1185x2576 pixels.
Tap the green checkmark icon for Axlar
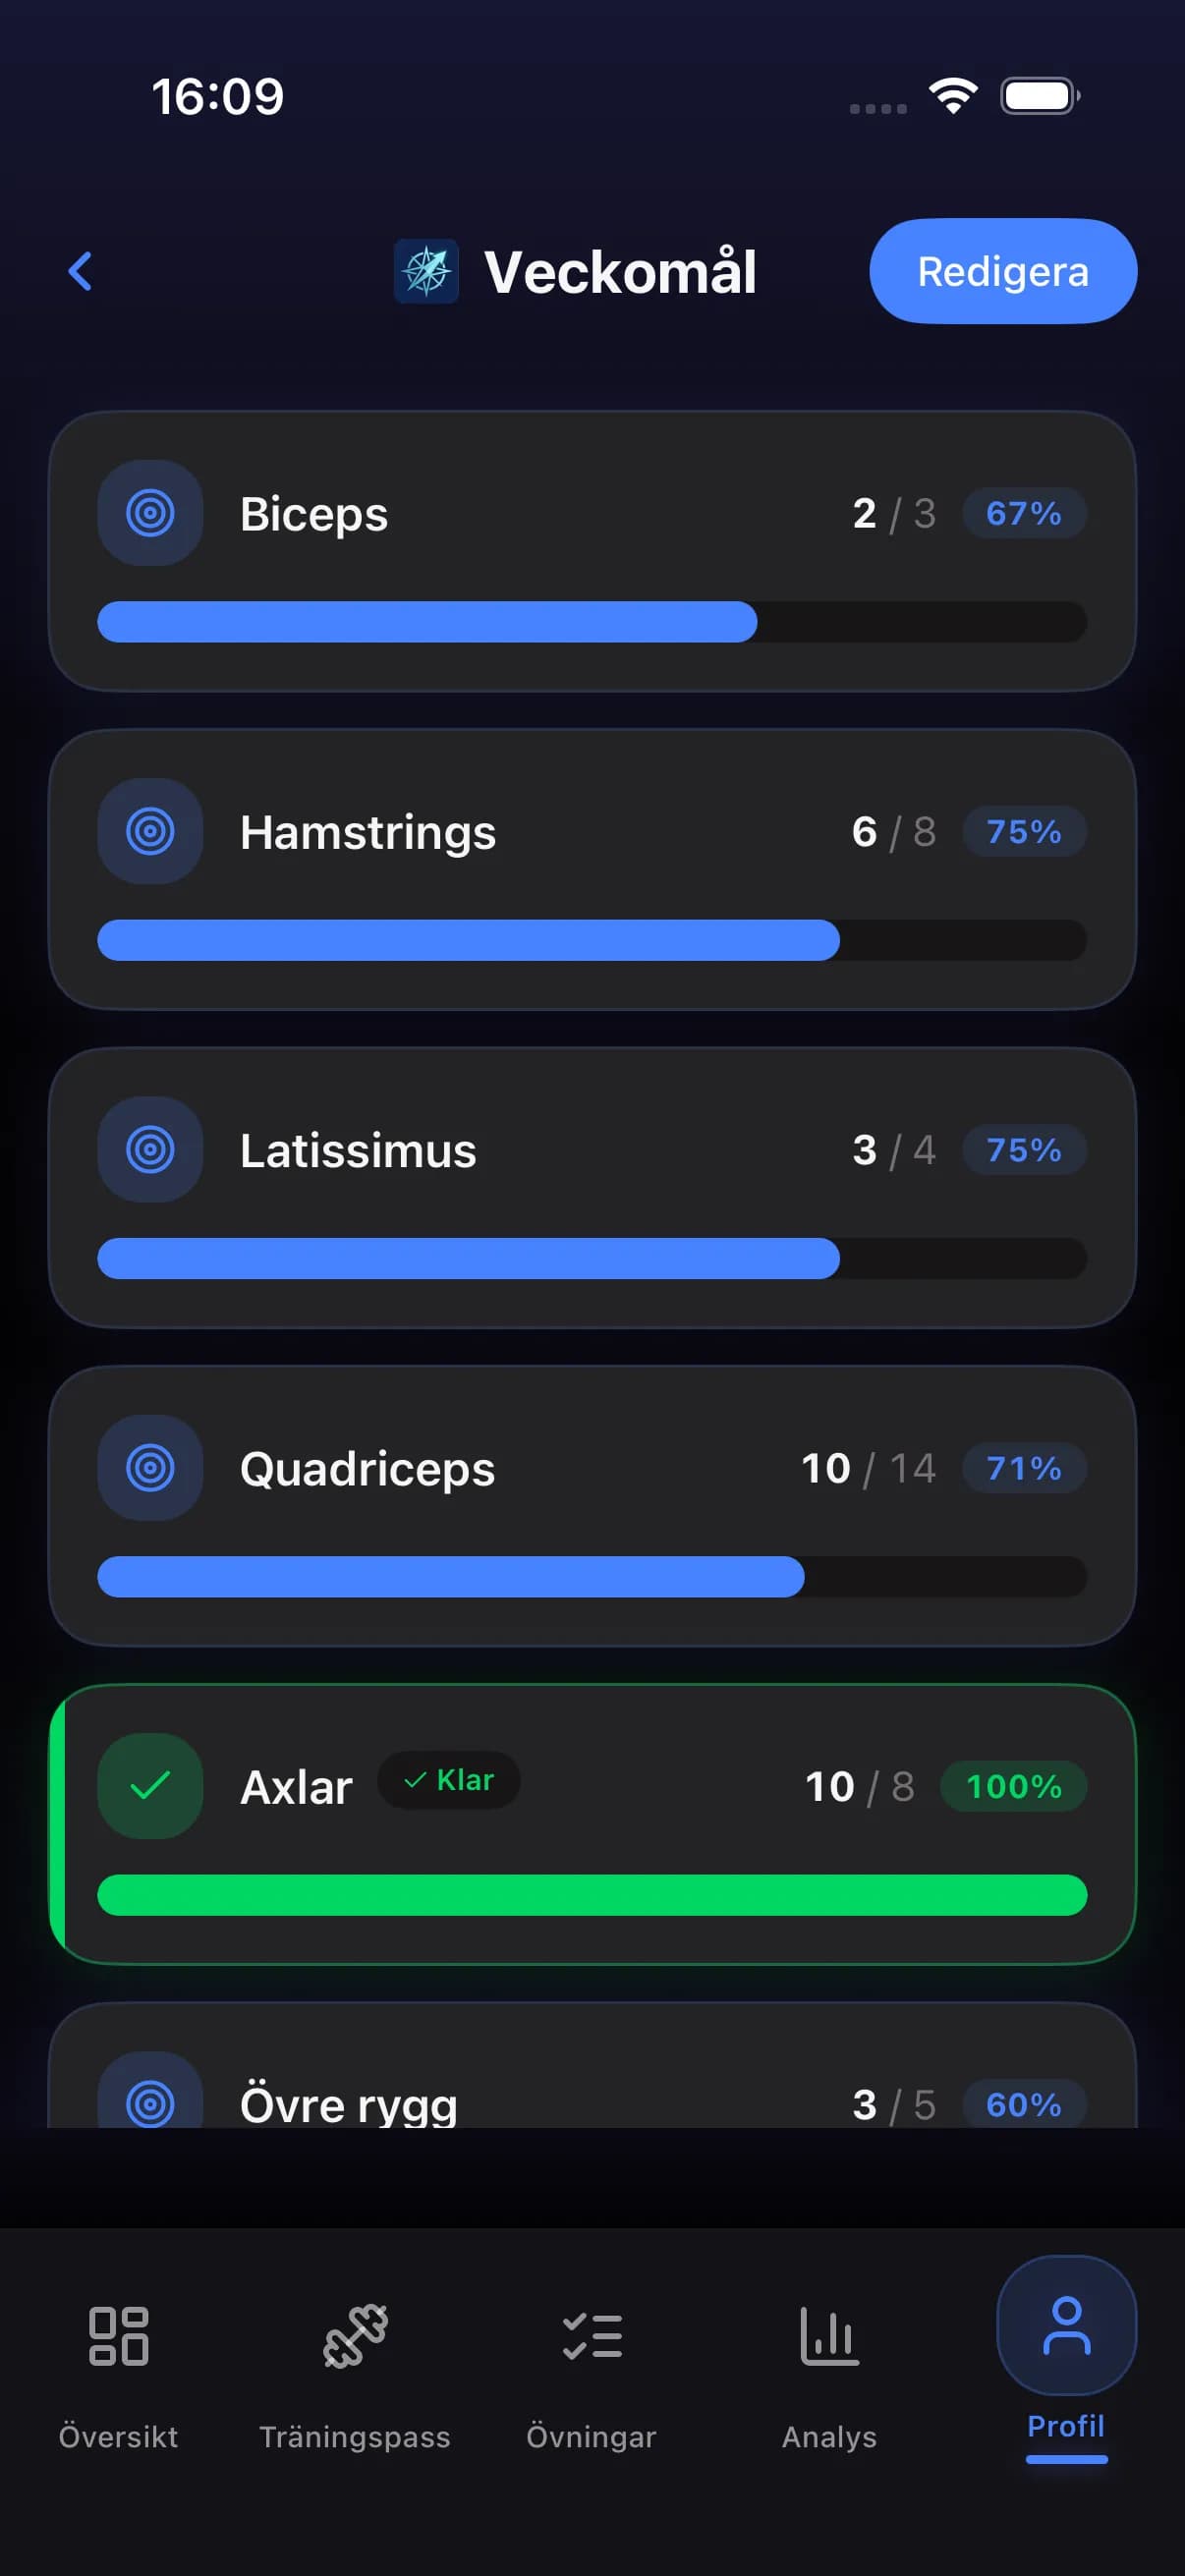pos(150,1785)
